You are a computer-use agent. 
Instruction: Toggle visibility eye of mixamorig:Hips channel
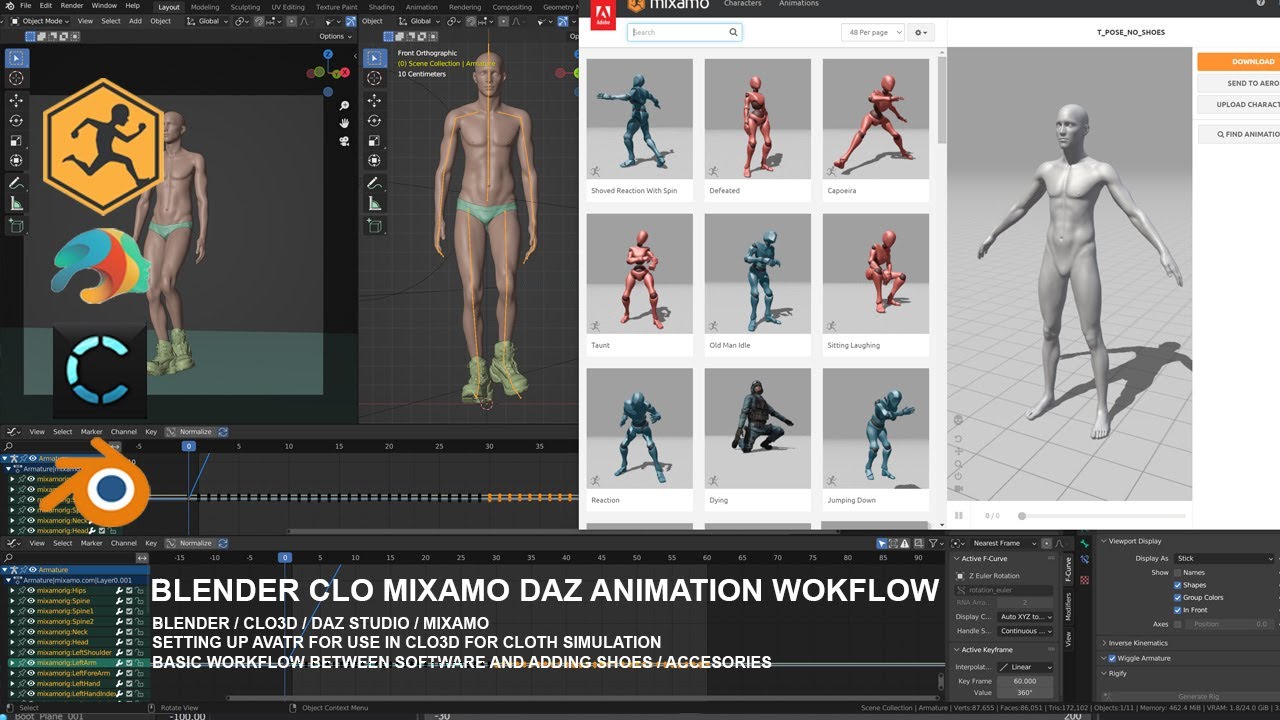31,590
